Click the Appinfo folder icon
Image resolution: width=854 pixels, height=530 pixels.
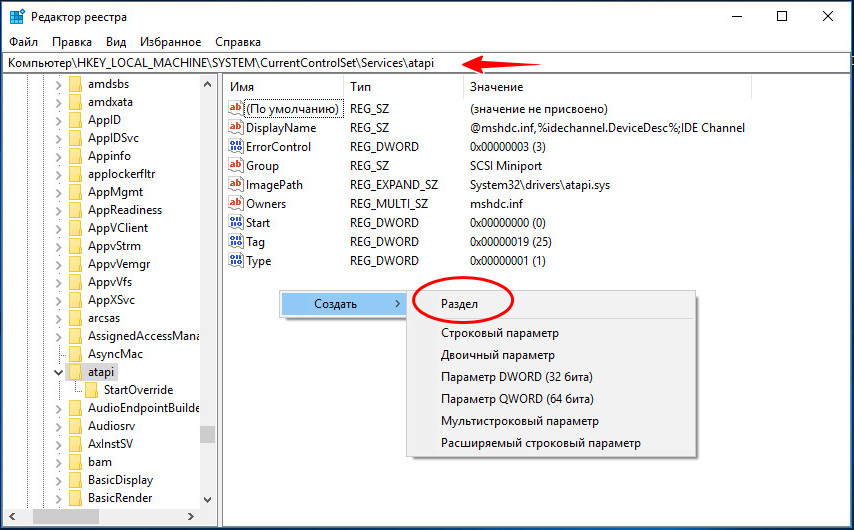click(x=76, y=156)
